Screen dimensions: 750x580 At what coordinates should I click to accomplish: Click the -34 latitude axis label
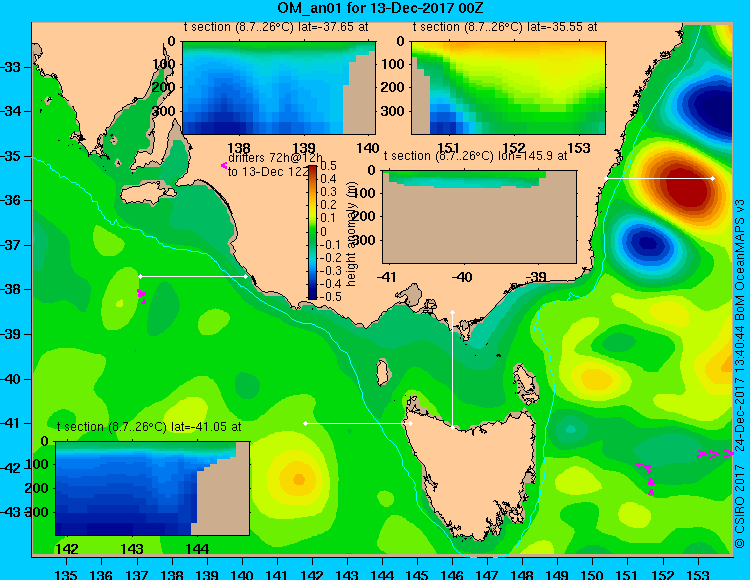click(x=11, y=111)
